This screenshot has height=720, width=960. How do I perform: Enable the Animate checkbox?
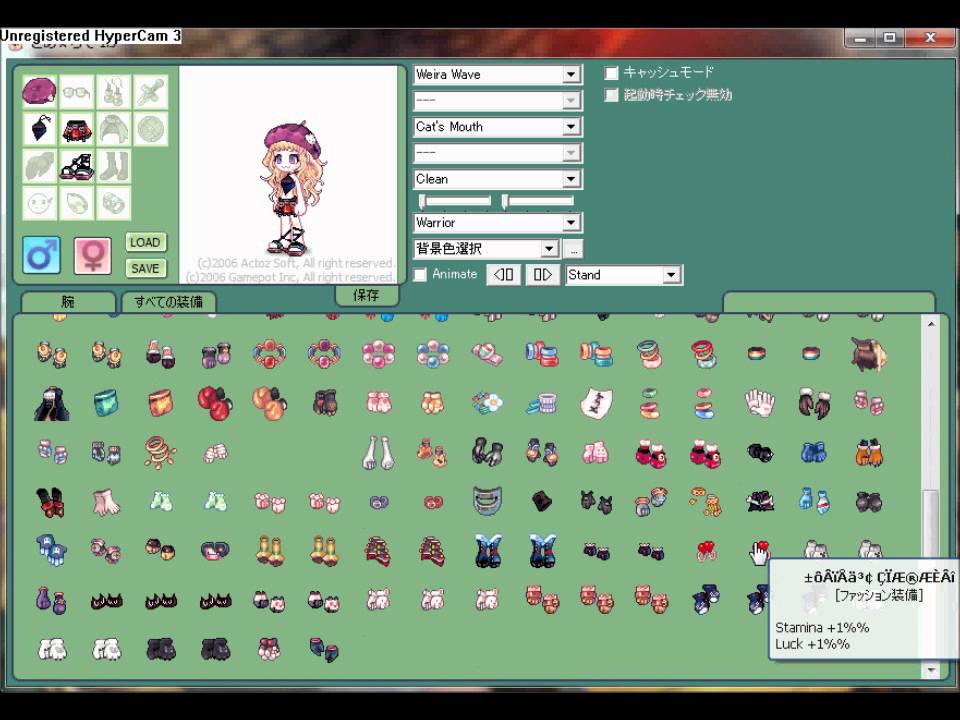pyautogui.click(x=420, y=275)
